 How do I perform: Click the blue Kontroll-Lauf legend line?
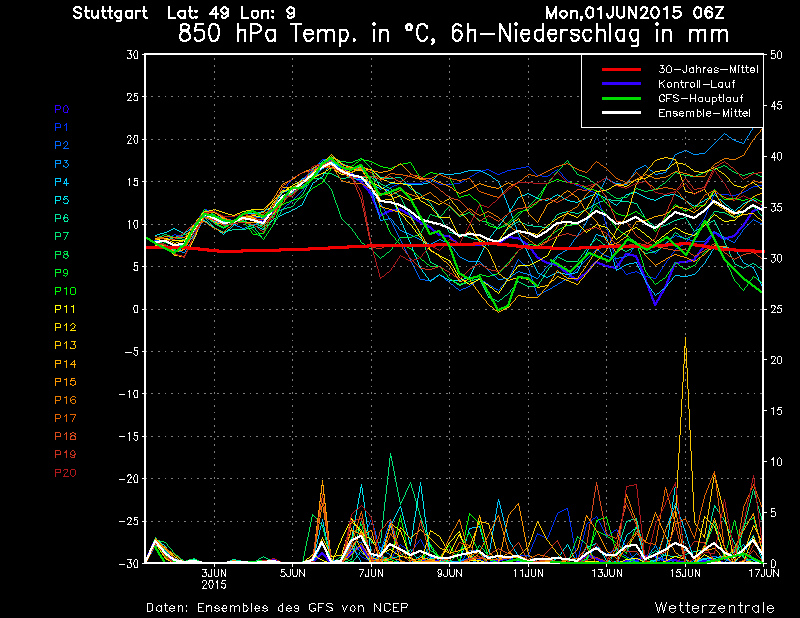click(x=621, y=84)
